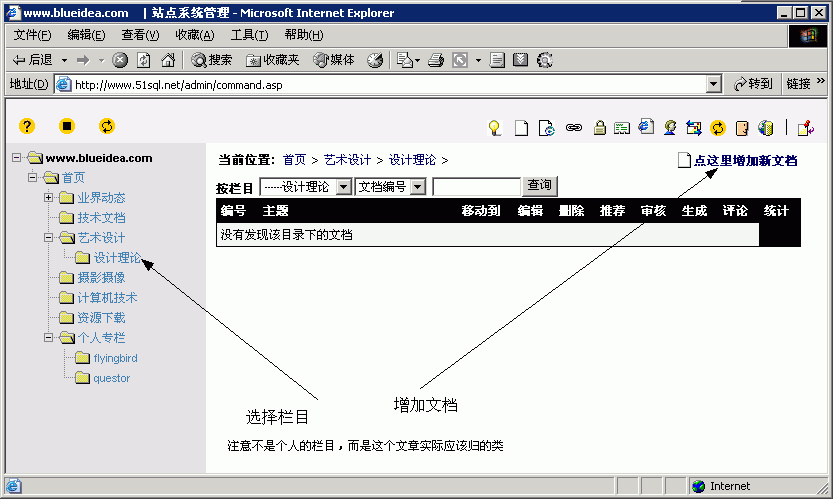The image size is (833, 499).
Task: Open the 编辑(E) menu
Action: (x=87, y=35)
